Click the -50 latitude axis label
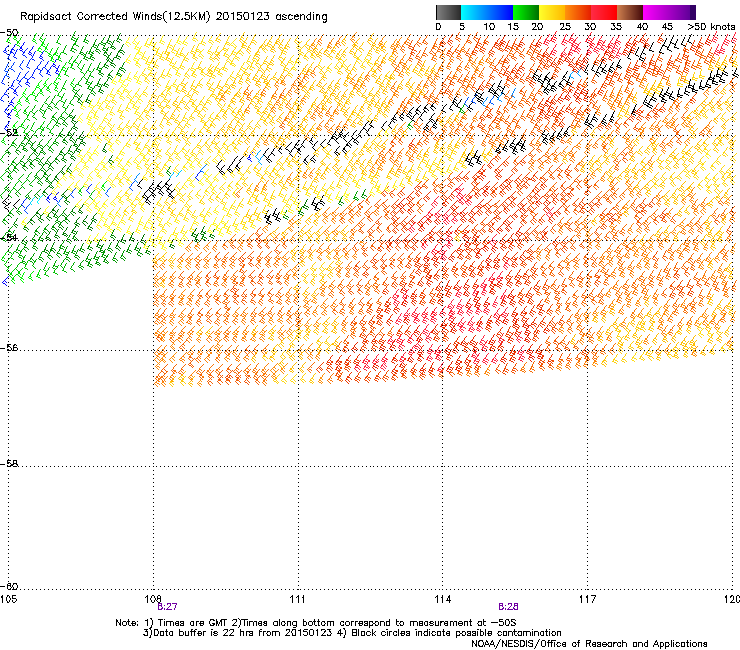Viewport: 740px width, 650px height. click(x=9, y=33)
